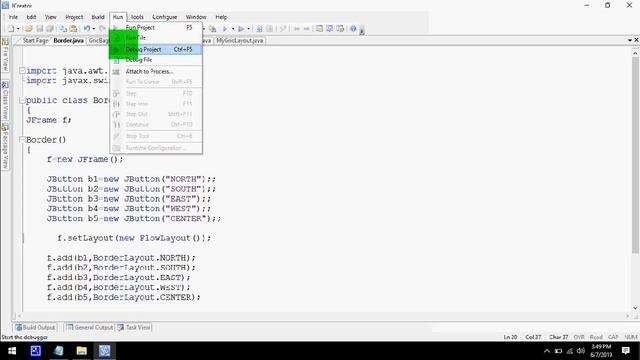Open the View menu
The height and width of the screenshot is (360, 640).
click(51, 17)
